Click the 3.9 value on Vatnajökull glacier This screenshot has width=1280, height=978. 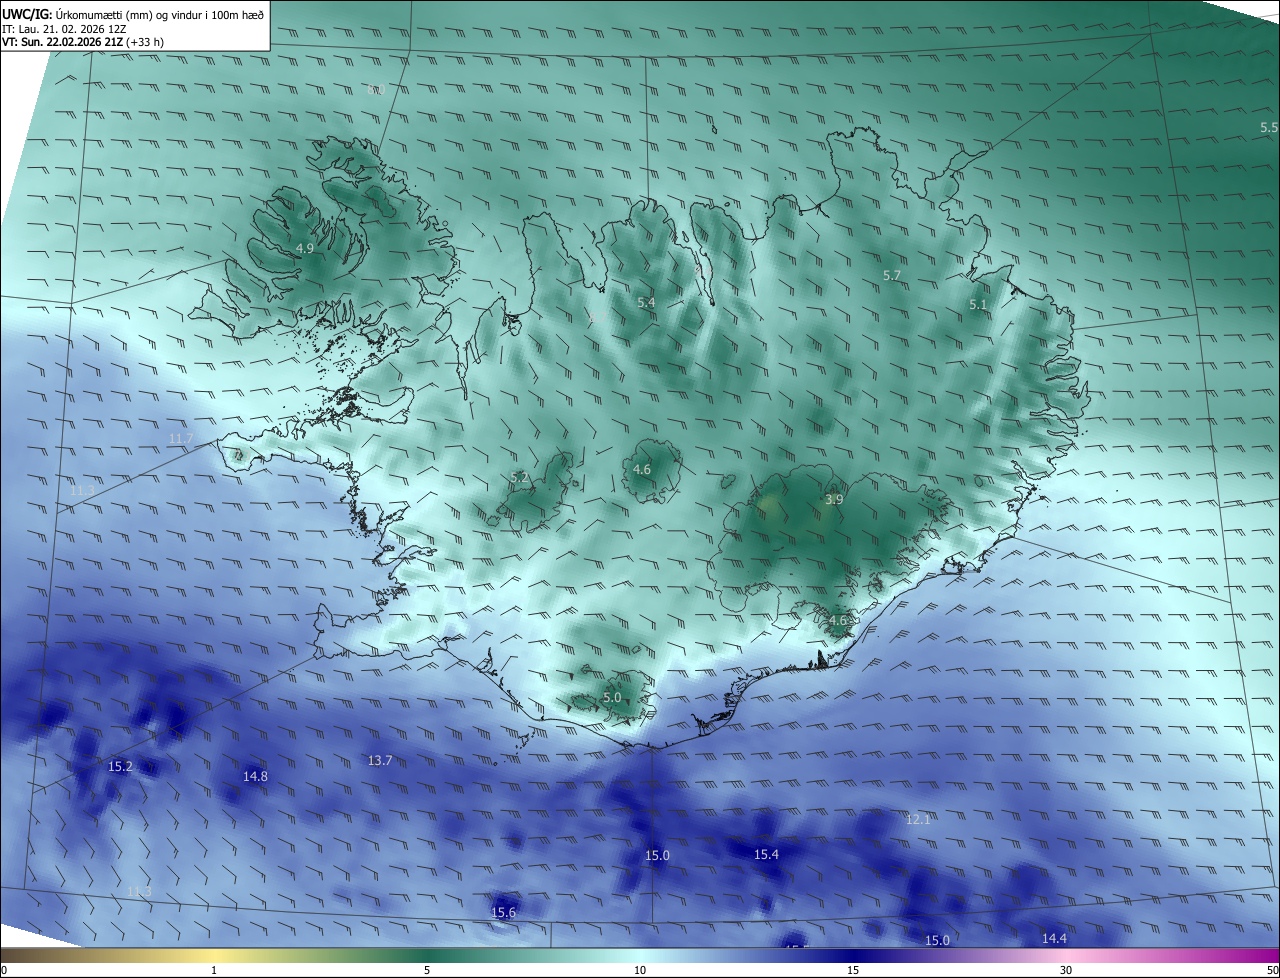834,499
